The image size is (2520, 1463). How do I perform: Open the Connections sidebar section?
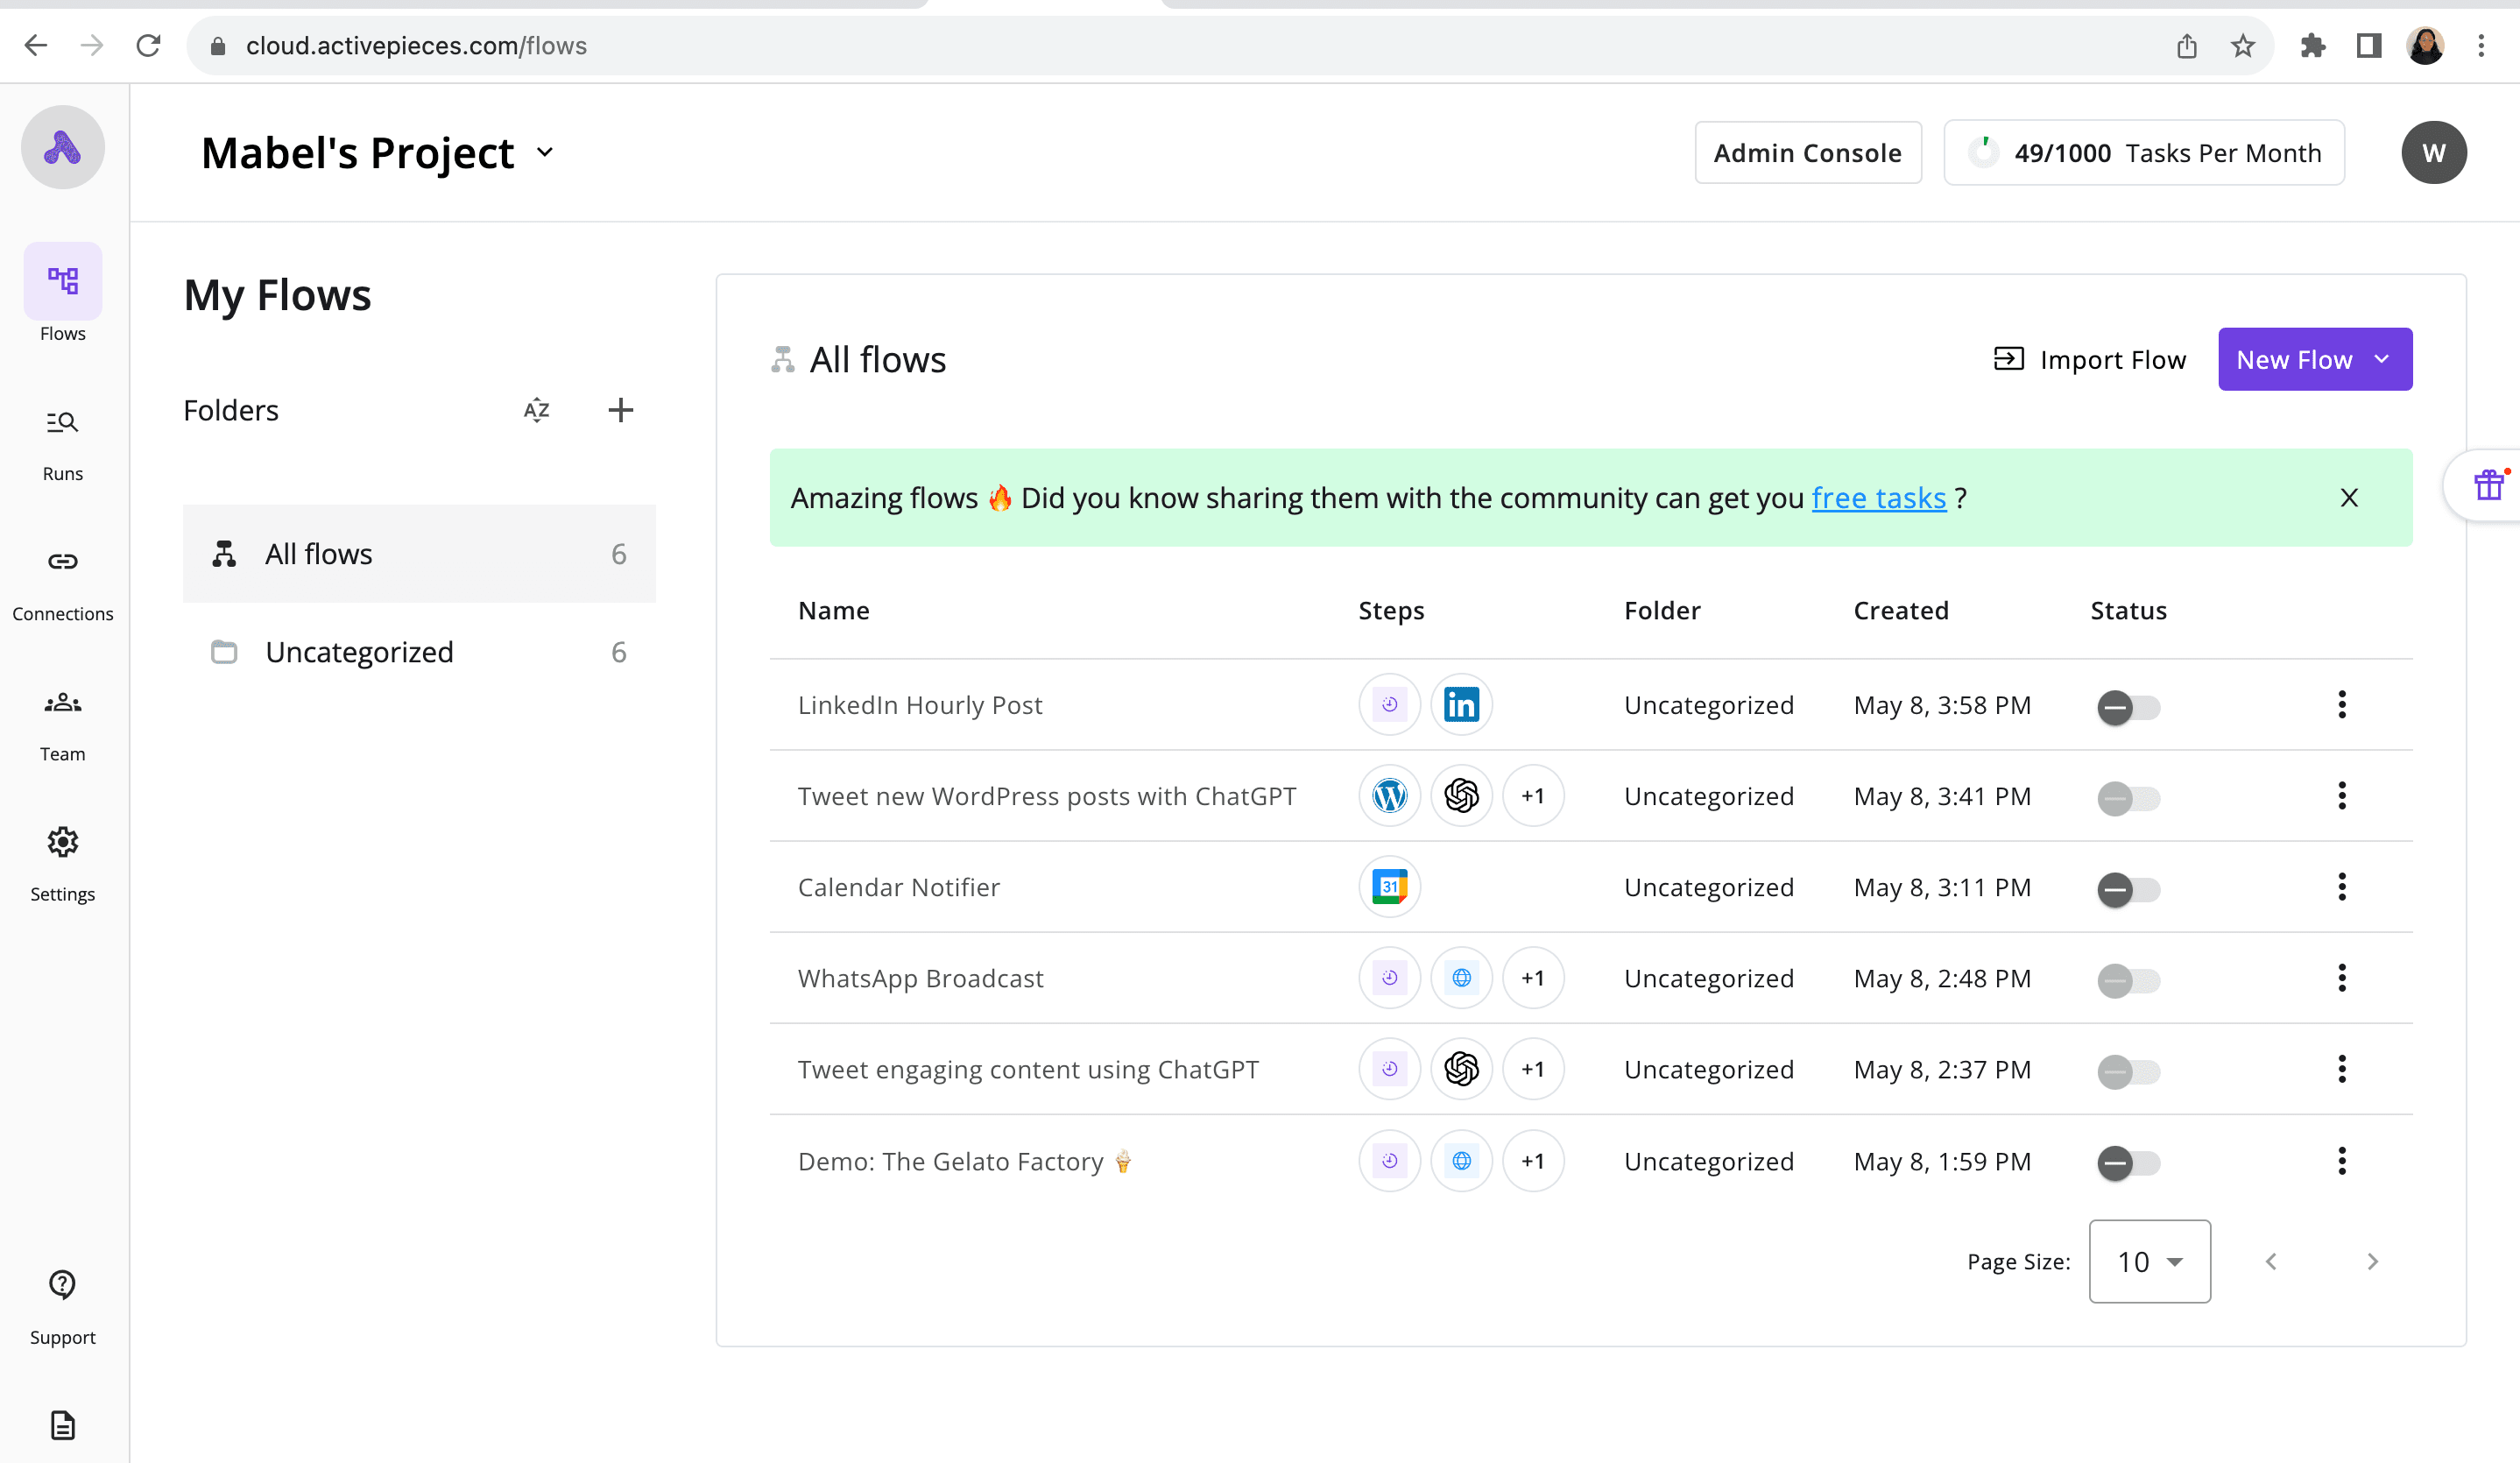click(63, 584)
